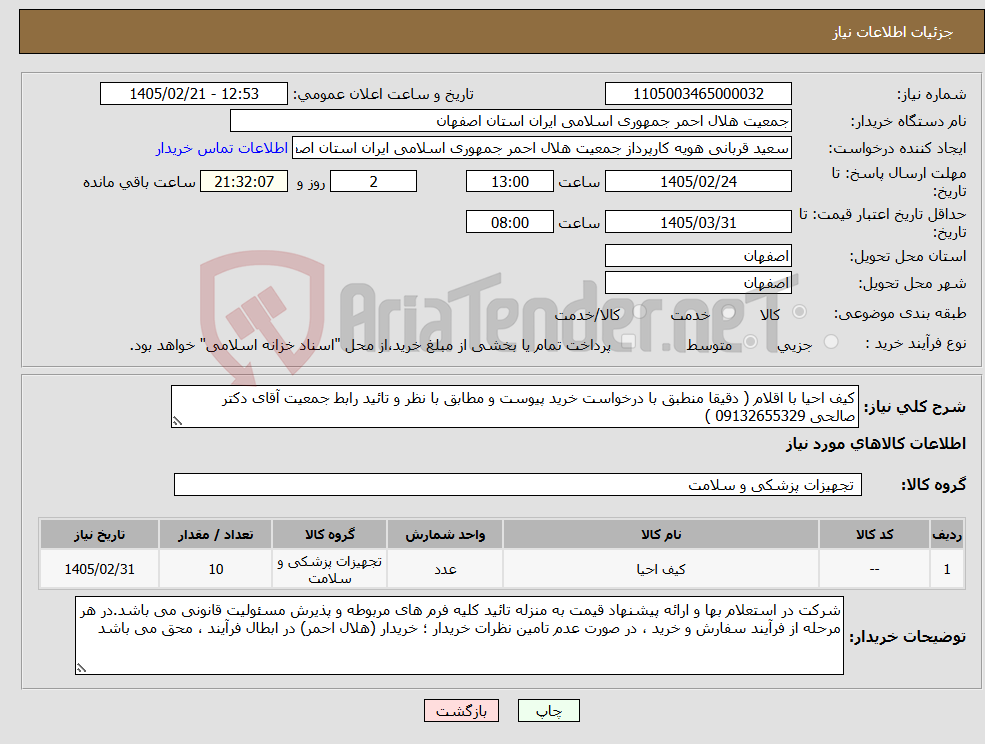Click the بازگشت back button
The width and height of the screenshot is (985, 744).
click(x=461, y=711)
